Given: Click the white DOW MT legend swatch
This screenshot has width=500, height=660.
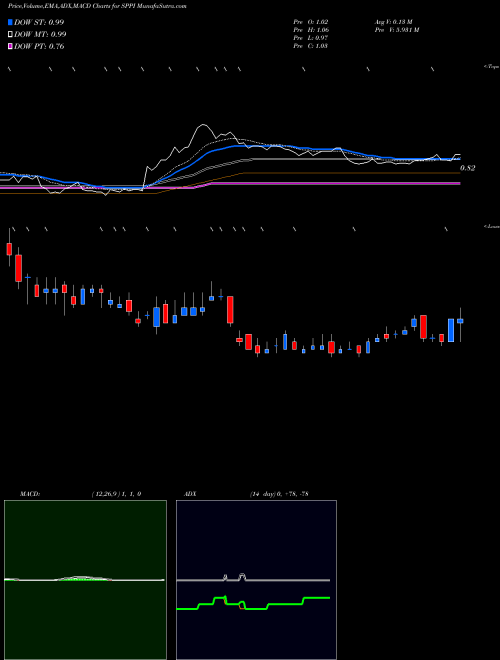Looking at the screenshot, I should (10, 34).
